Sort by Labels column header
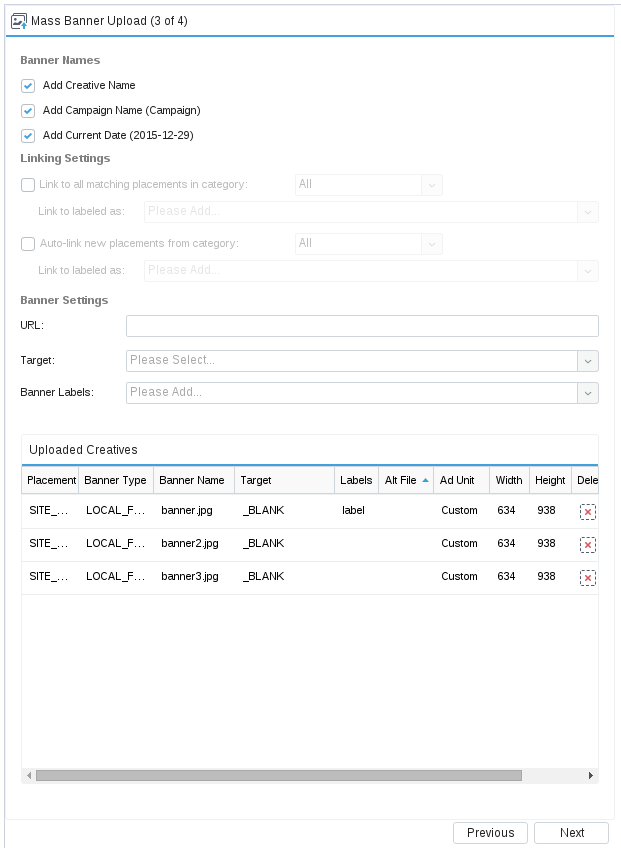The height and width of the screenshot is (848, 621). click(x=356, y=480)
